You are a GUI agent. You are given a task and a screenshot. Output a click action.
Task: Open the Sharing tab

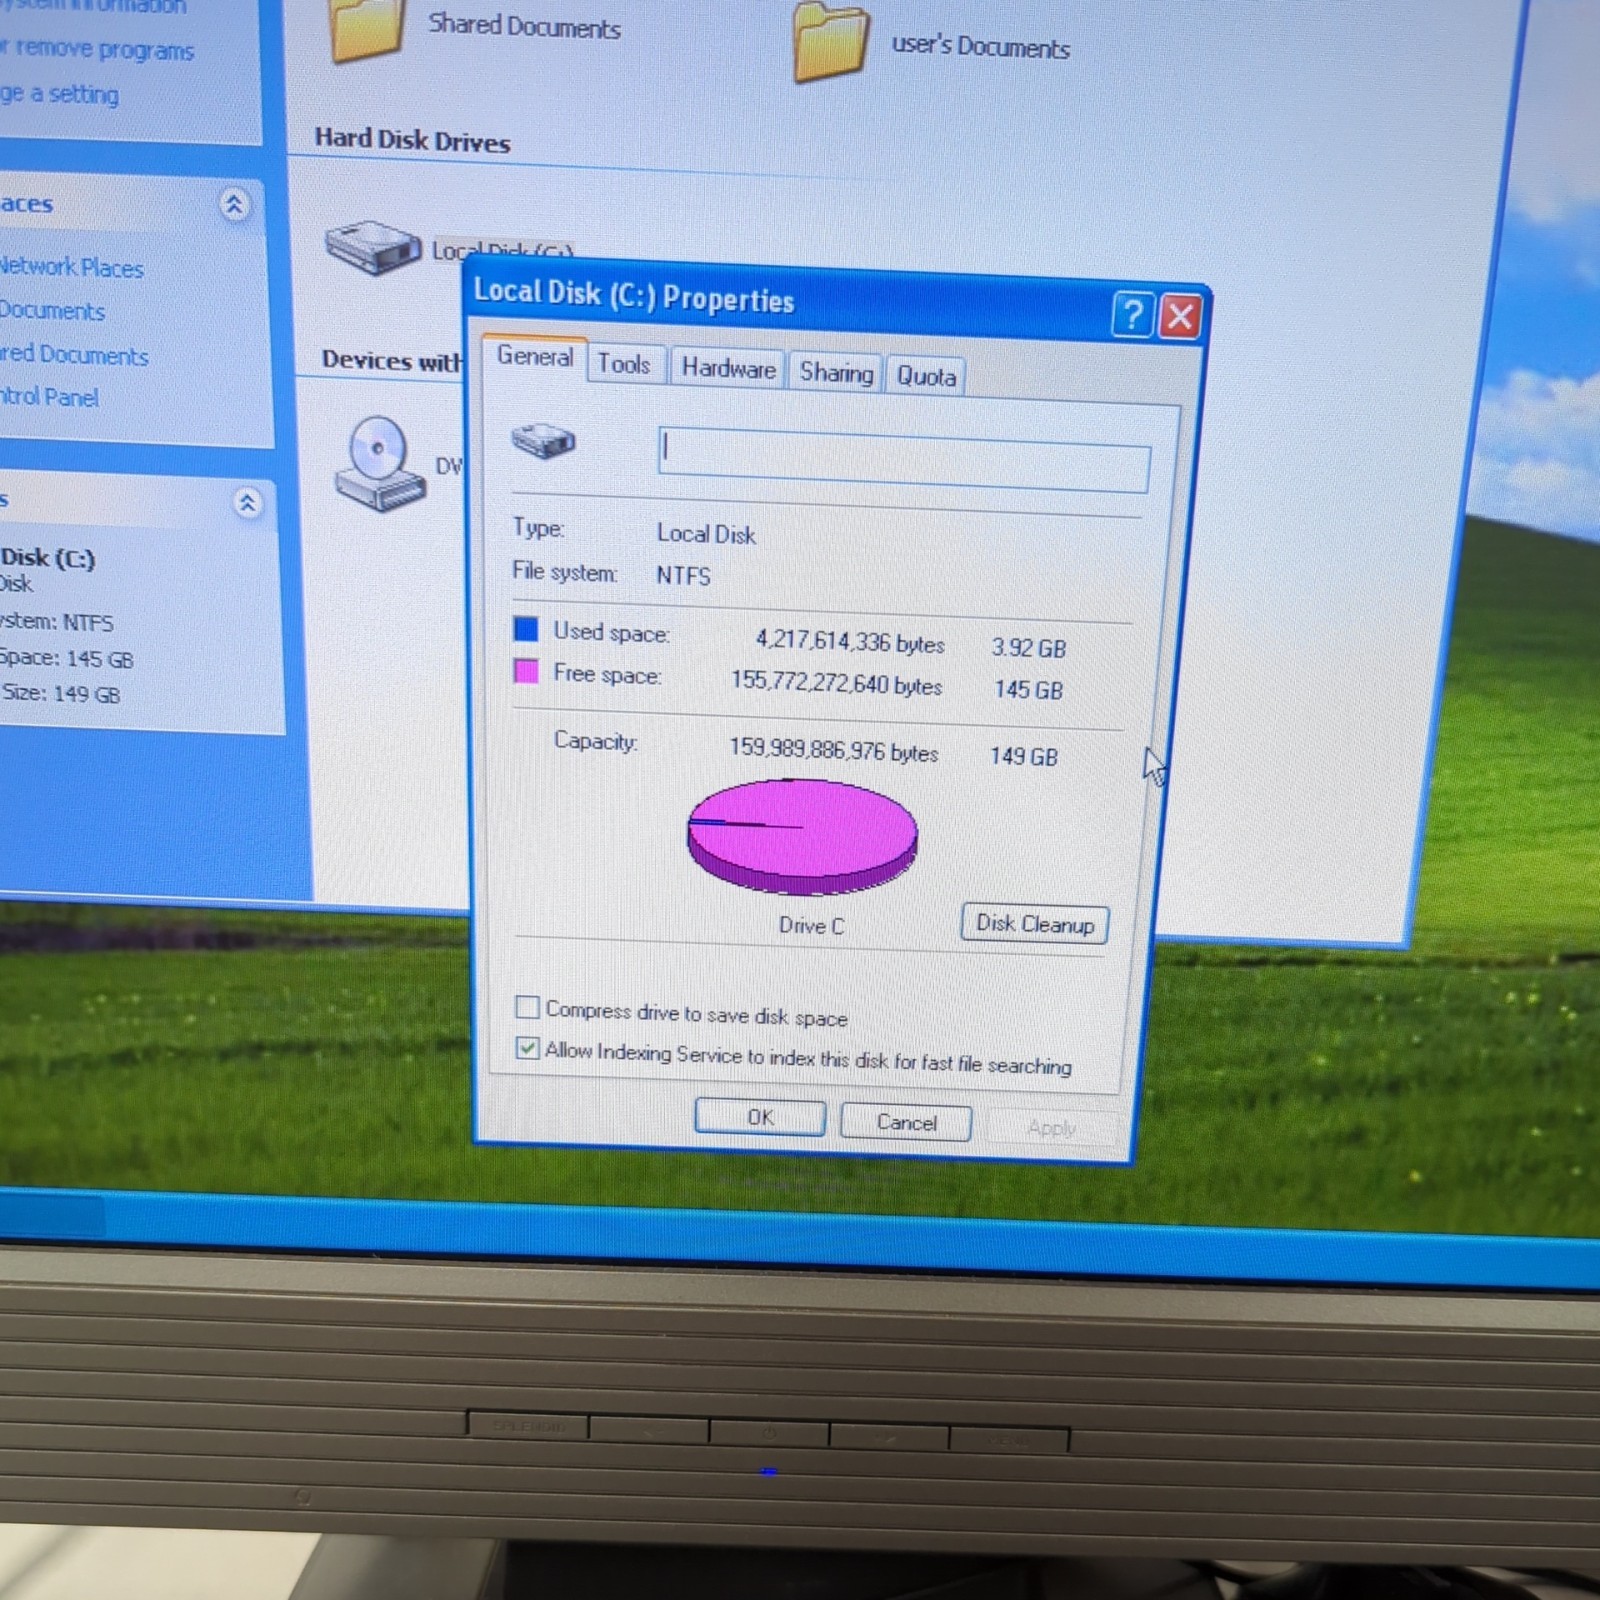tap(836, 373)
